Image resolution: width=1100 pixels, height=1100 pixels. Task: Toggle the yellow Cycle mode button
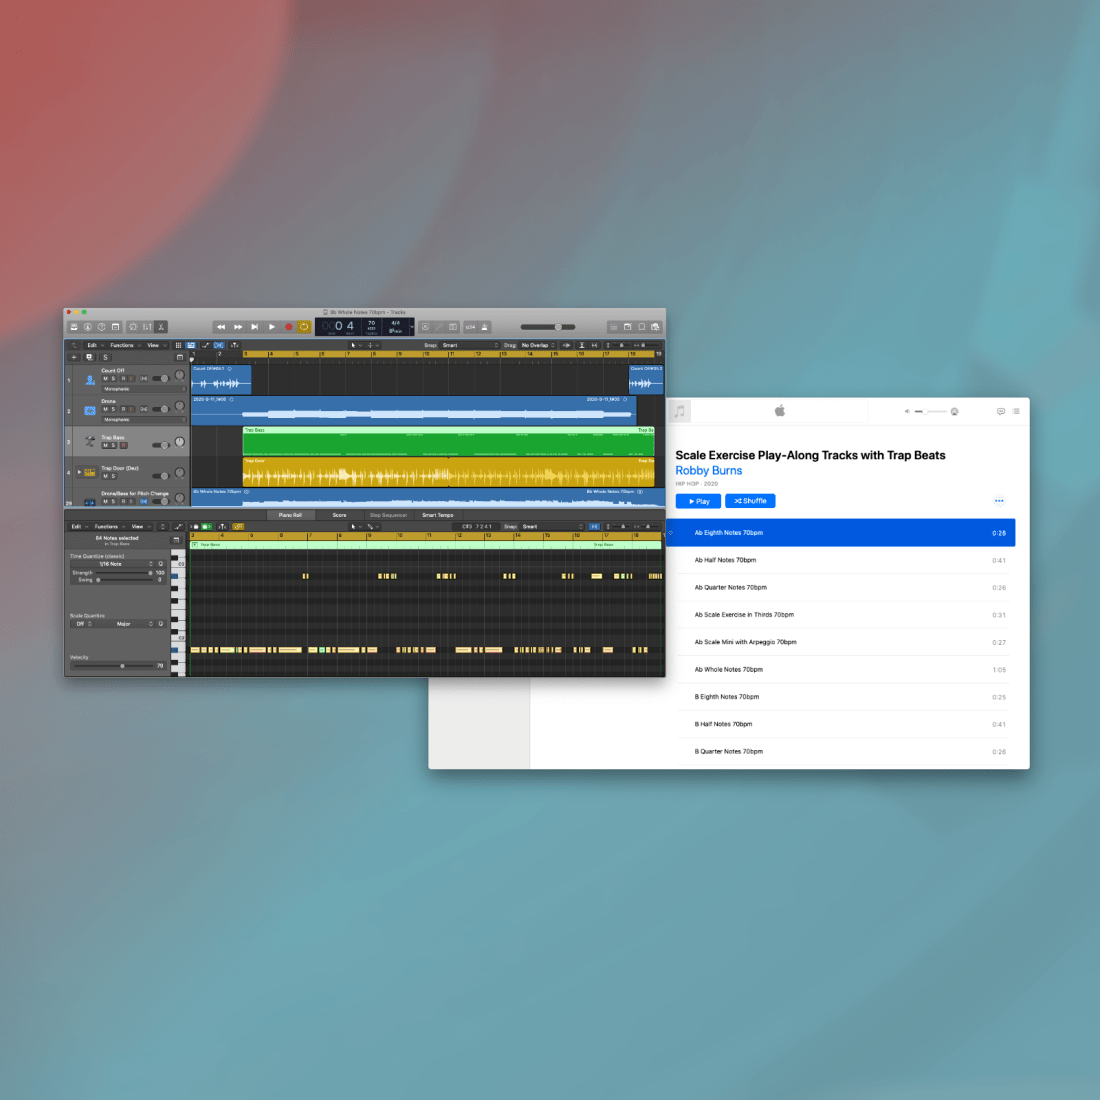(304, 327)
